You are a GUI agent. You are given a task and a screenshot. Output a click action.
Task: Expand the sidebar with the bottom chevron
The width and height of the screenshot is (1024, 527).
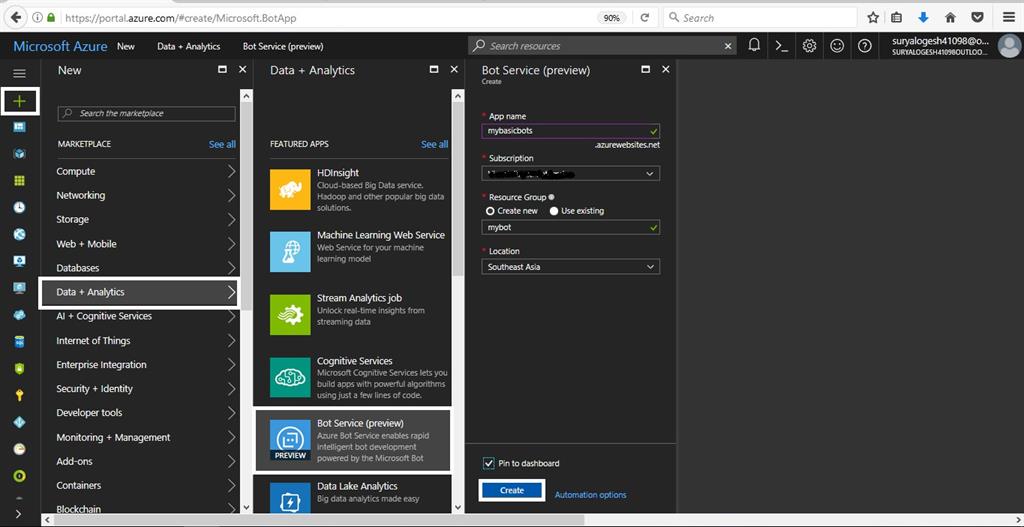[18, 514]
